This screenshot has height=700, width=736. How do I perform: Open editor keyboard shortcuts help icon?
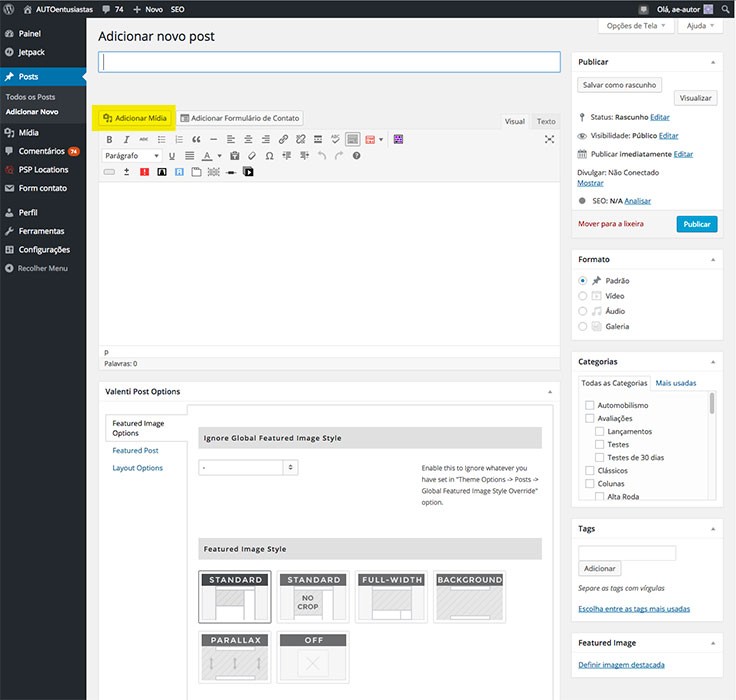[356, 156]
